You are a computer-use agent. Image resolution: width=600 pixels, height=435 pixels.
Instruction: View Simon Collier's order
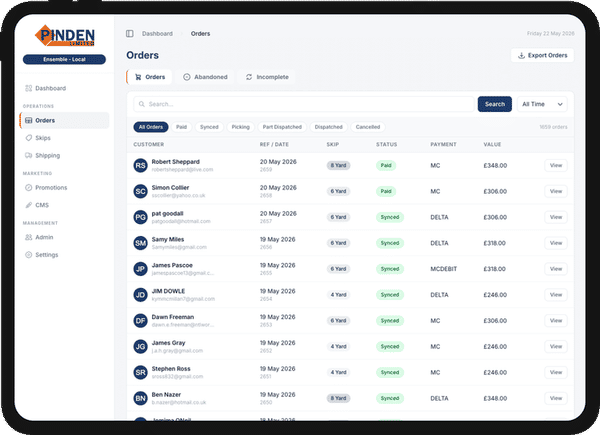click(x=556, y=191)
